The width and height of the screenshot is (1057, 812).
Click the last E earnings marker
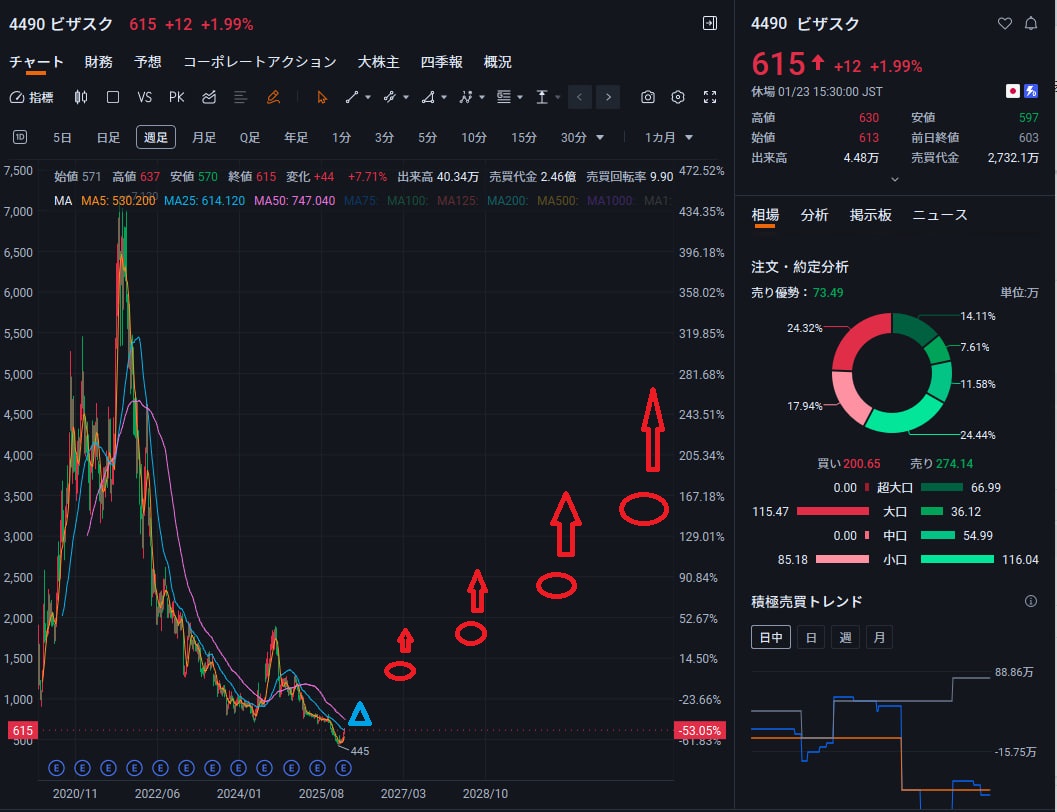point(343,768)
